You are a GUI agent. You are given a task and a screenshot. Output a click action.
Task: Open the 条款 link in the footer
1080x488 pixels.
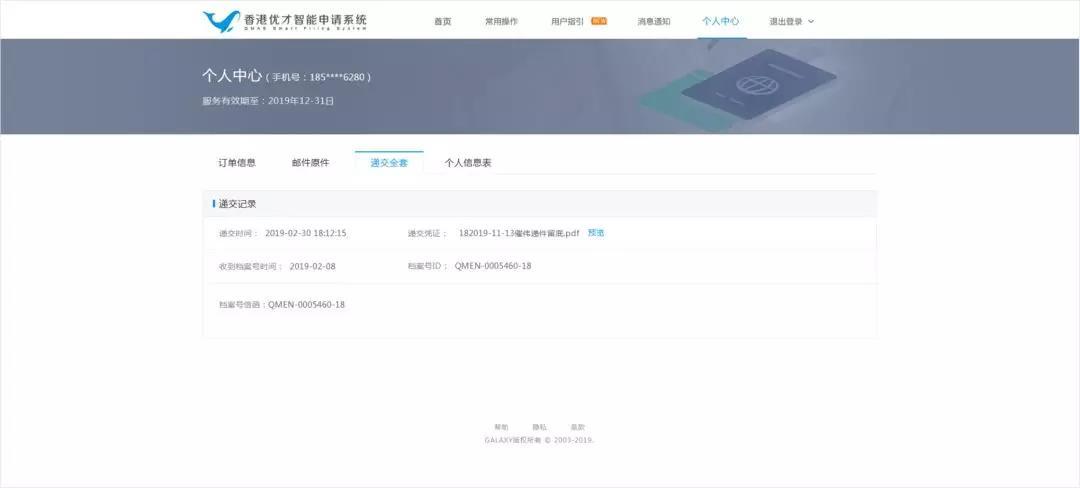point(577,427)
